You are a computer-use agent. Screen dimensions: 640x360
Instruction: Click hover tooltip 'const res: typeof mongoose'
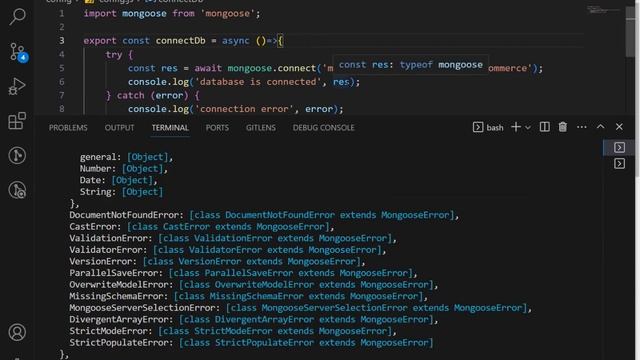click(x=411, y=65)
